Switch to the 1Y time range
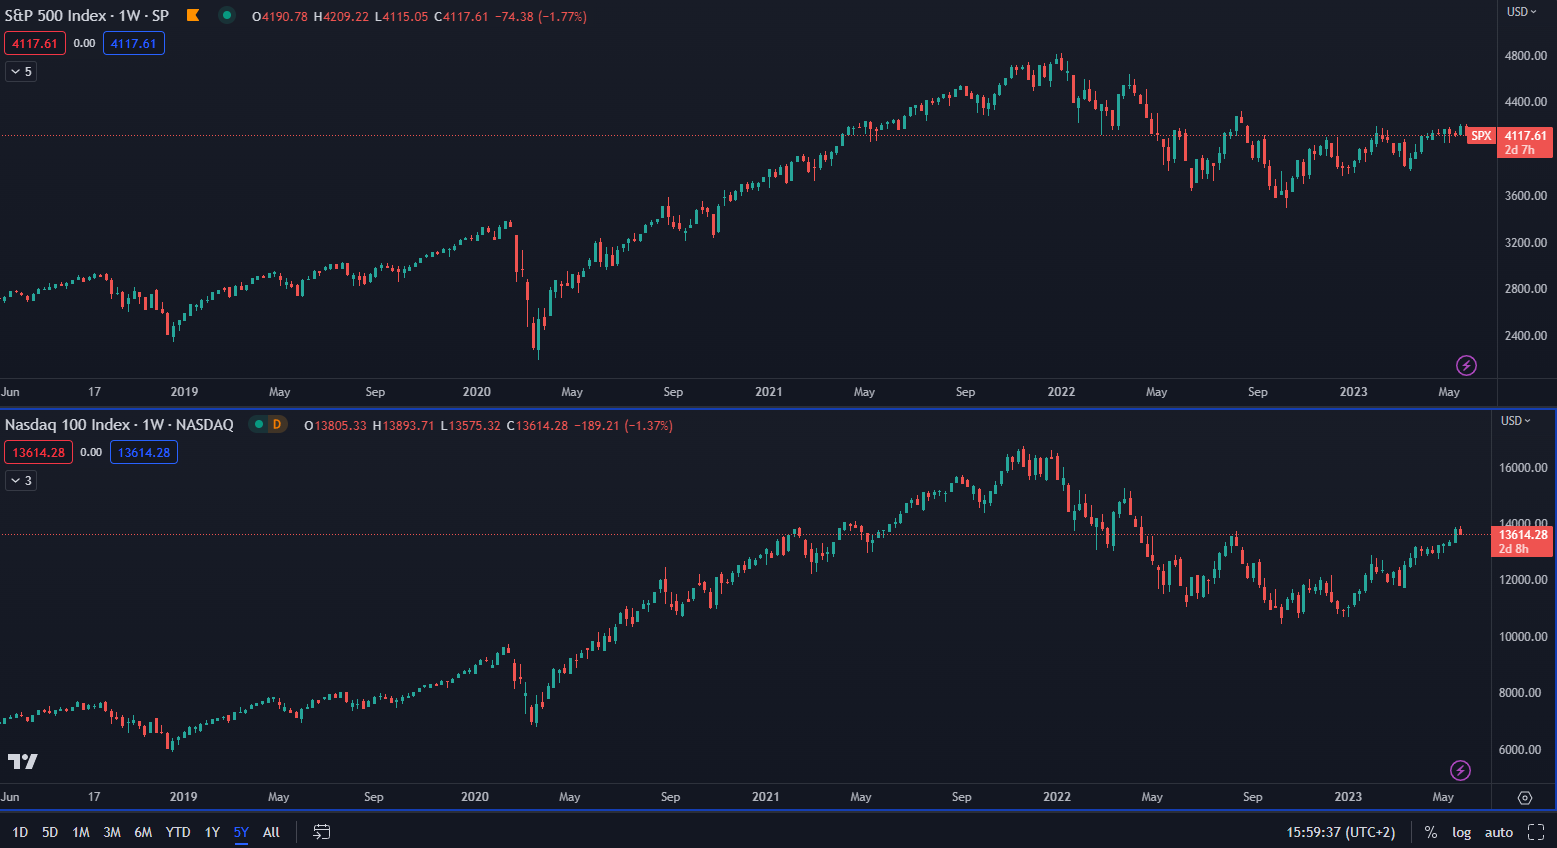 click(x=212, y=832)
